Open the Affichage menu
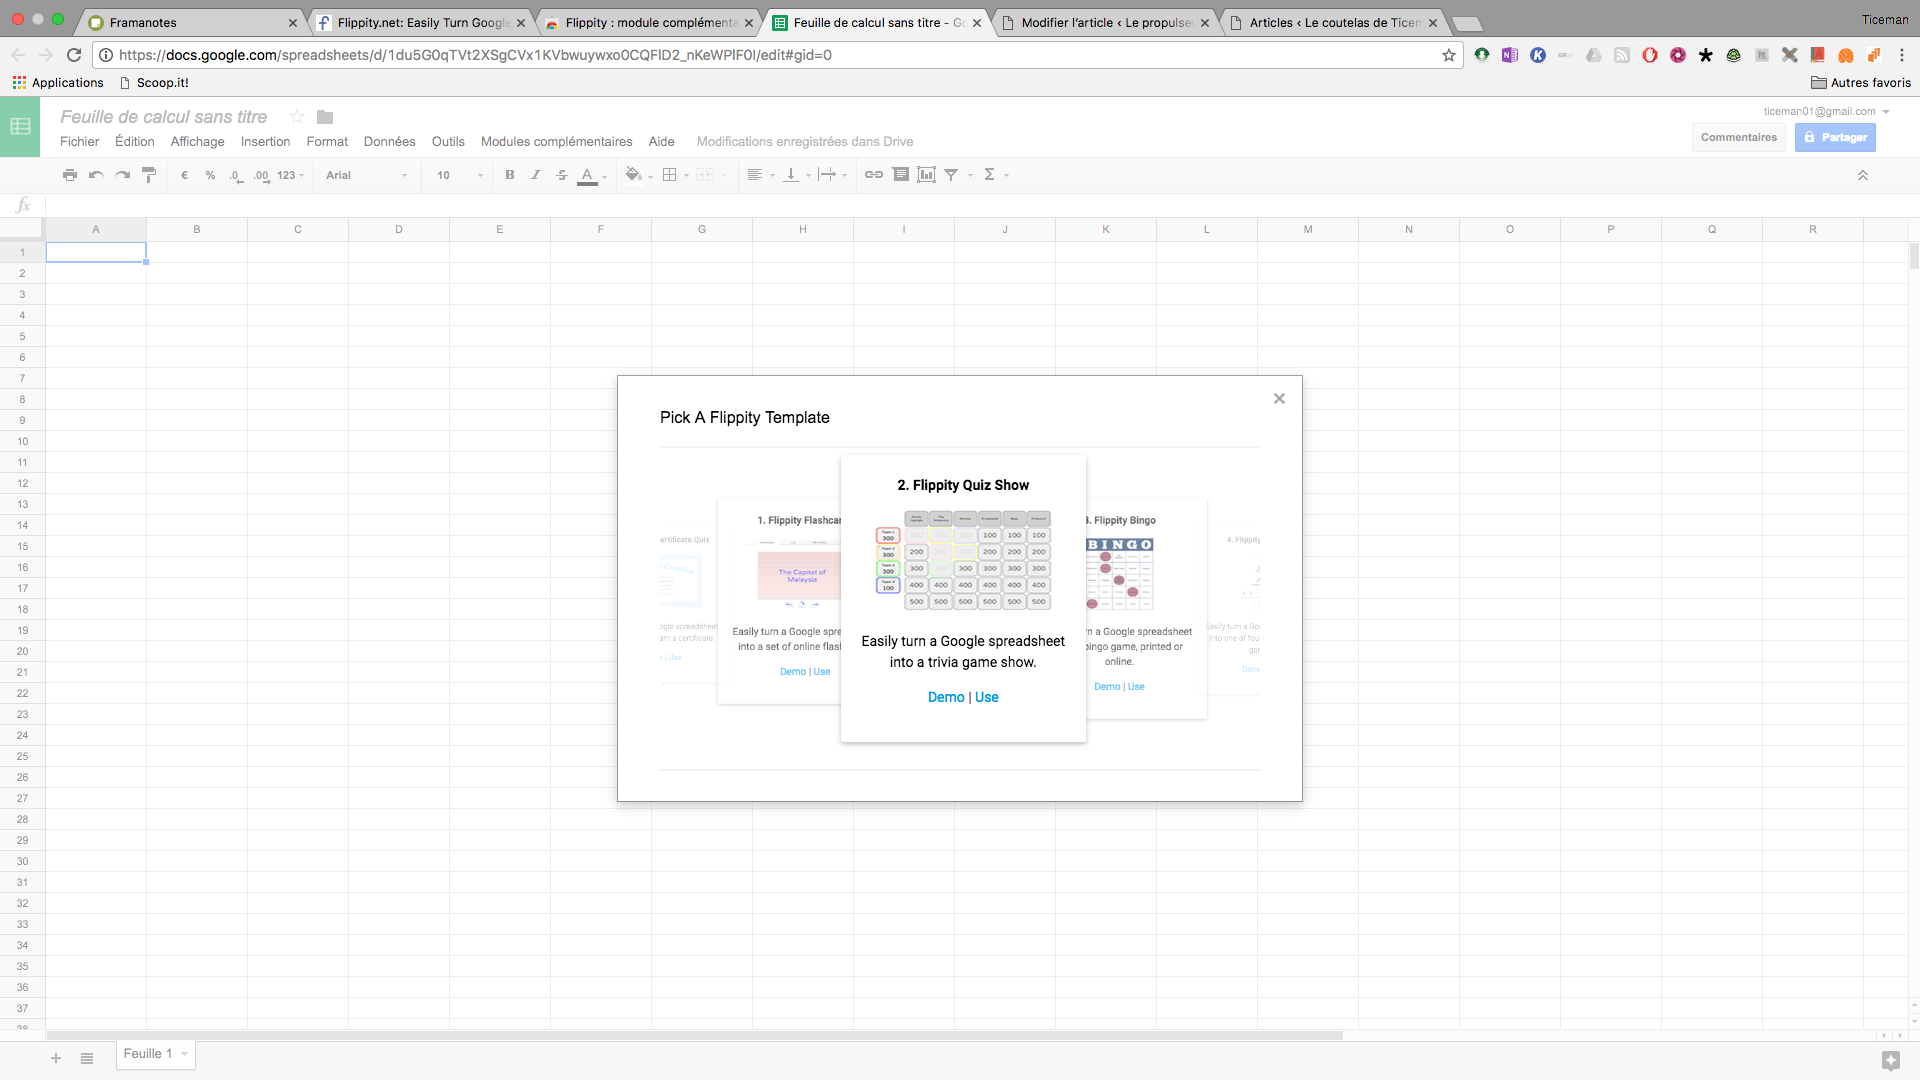Viewport: 1920px width, 1080px height. [197, 142]
